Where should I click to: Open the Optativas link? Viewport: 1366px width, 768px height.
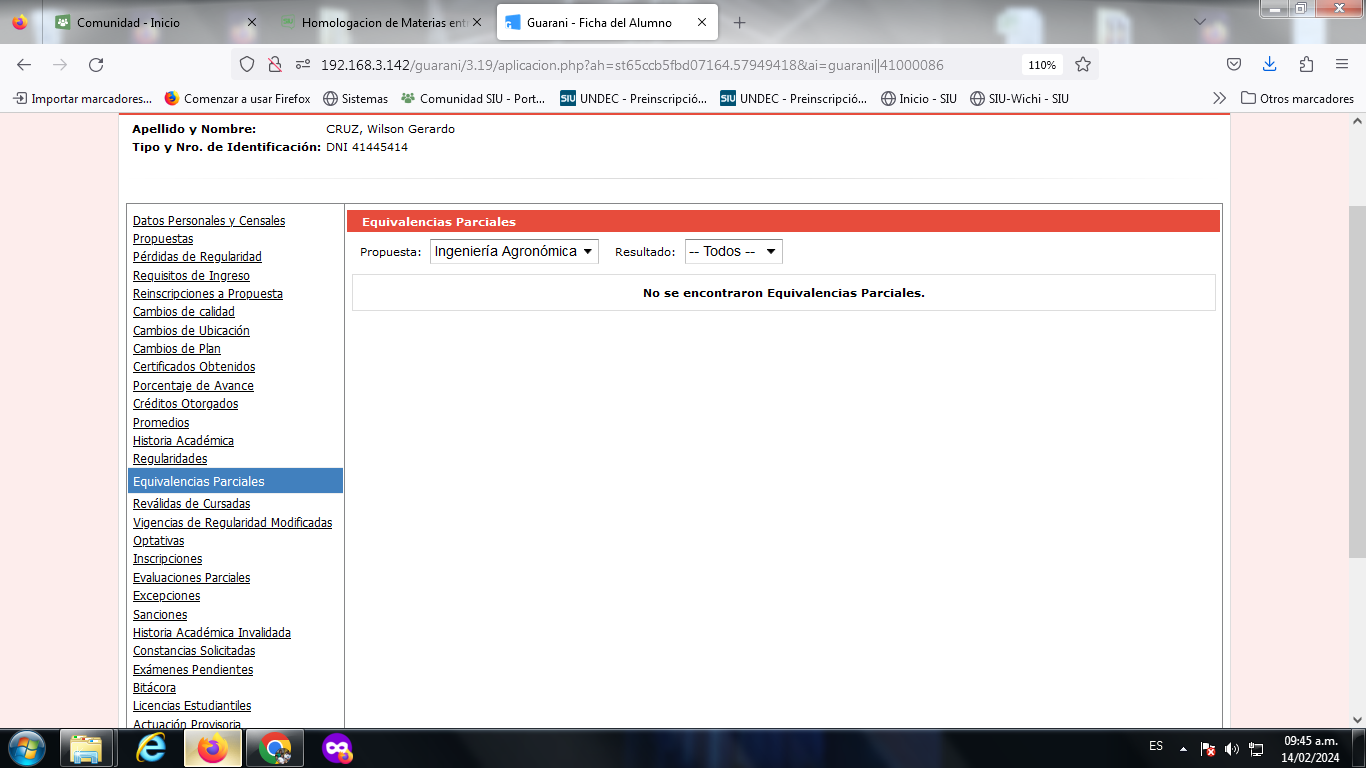[x=159, y=540]
